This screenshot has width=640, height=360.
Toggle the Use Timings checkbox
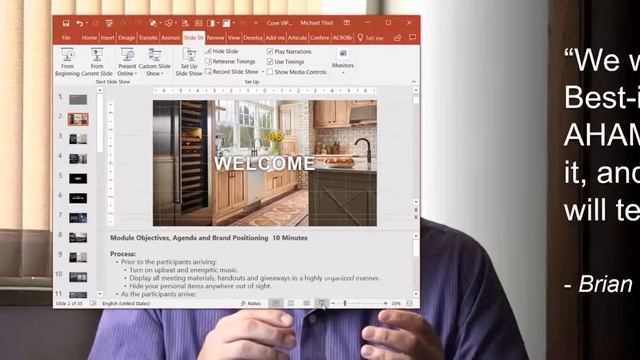[270, 62]
